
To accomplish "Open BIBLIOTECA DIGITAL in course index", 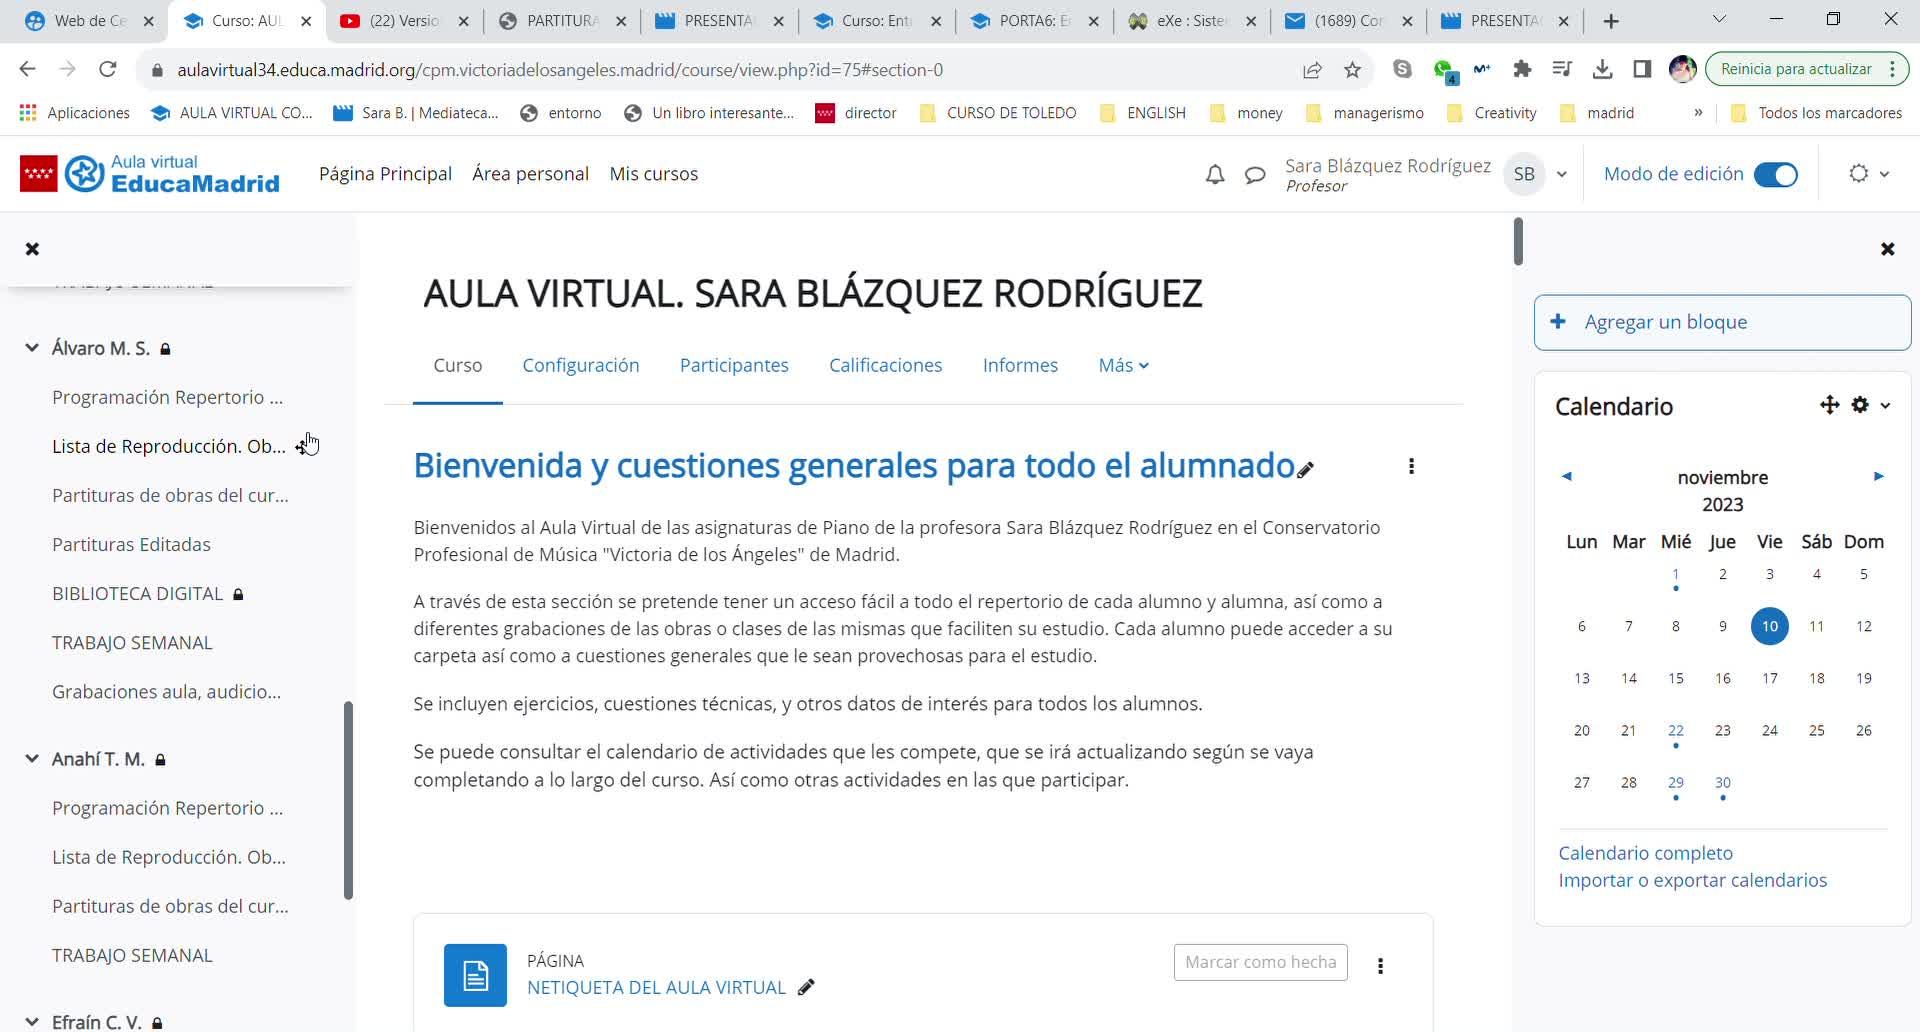I will pyautogui.click(x=138, y=594).
